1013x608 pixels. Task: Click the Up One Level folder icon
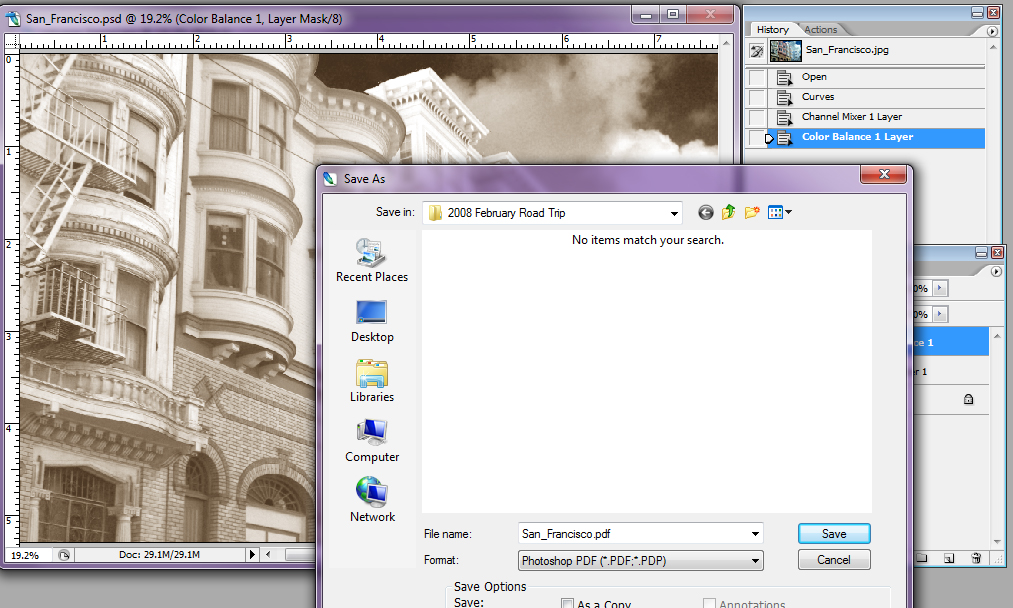click(729, 212)
